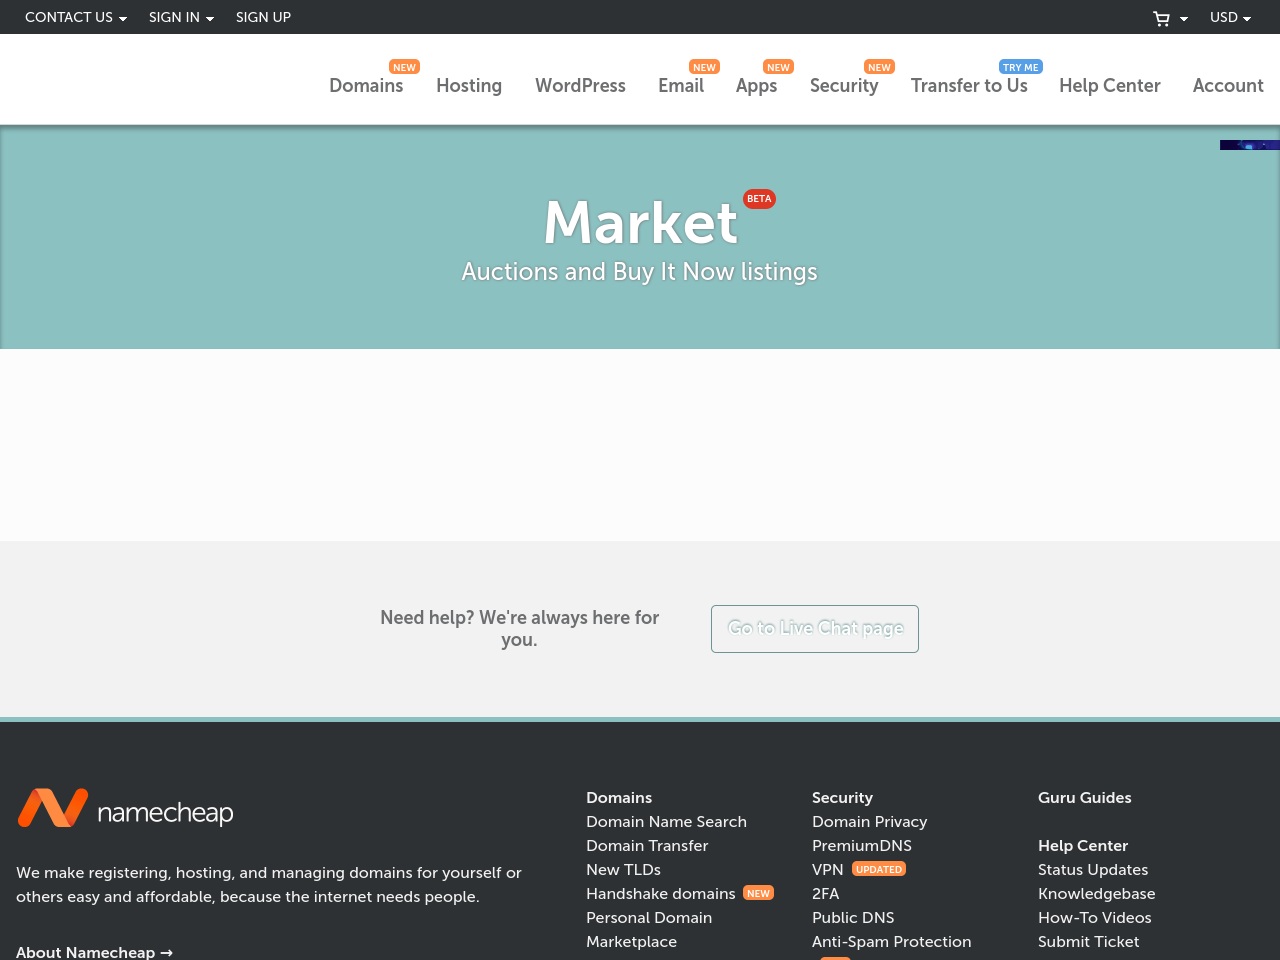Expand the CONTACT US dropdown
Image resolution: width=1280 pixels, height=960 pixels.
76,17
